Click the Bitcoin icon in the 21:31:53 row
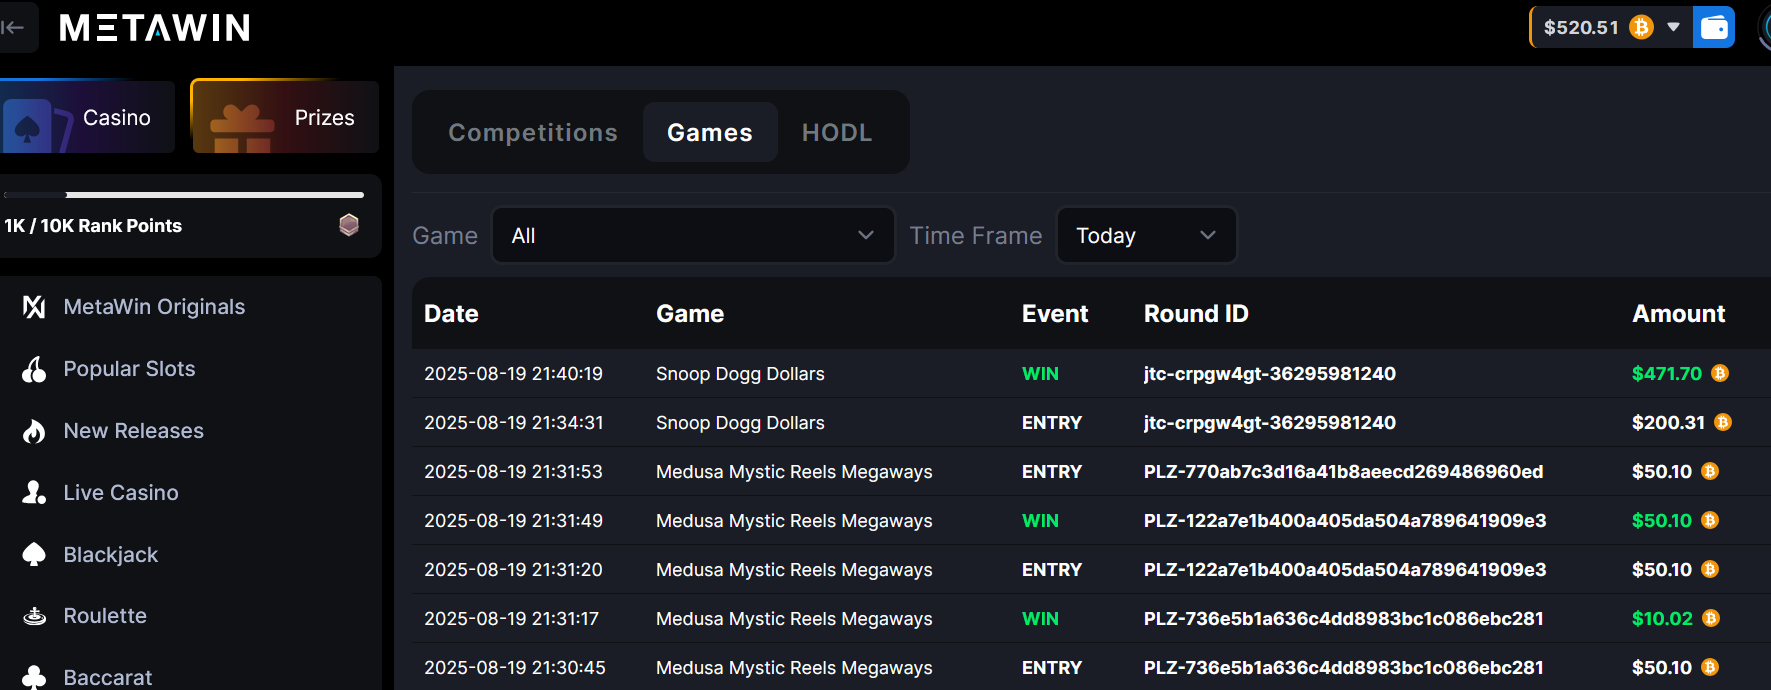The height and width of the screenshot is (690, 1771). 1710,471
